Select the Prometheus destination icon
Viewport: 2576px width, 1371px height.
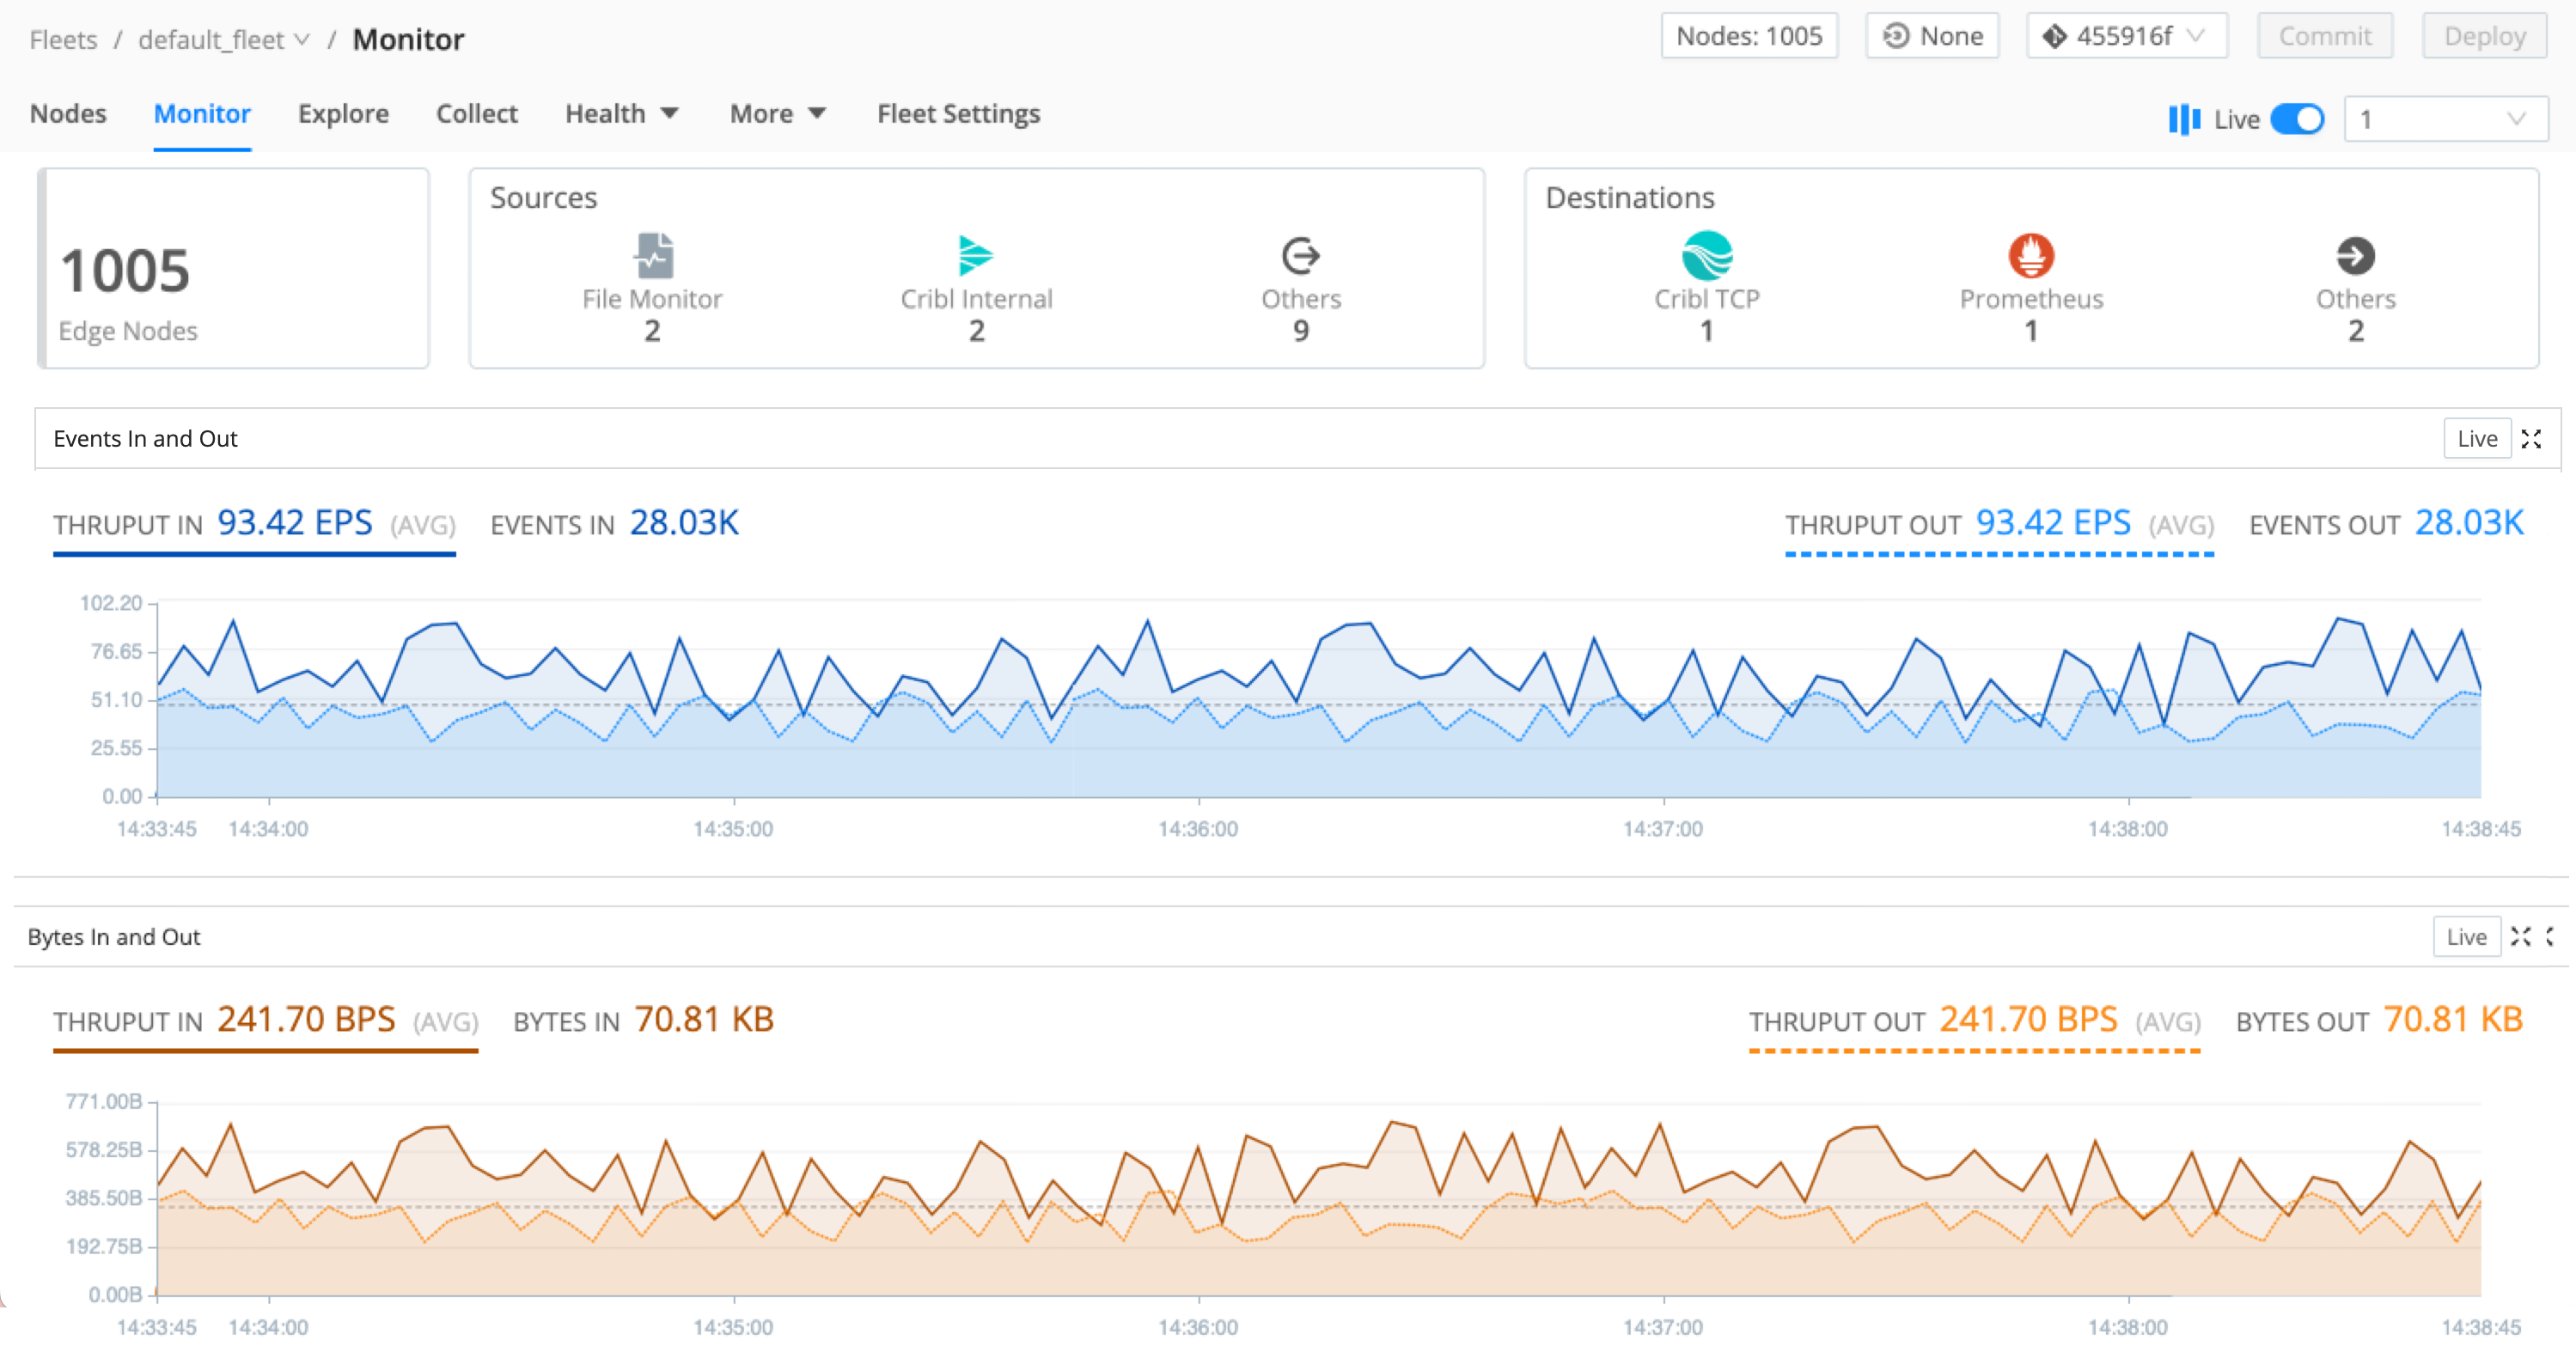pyautogui.click(x=2031, y=258)
